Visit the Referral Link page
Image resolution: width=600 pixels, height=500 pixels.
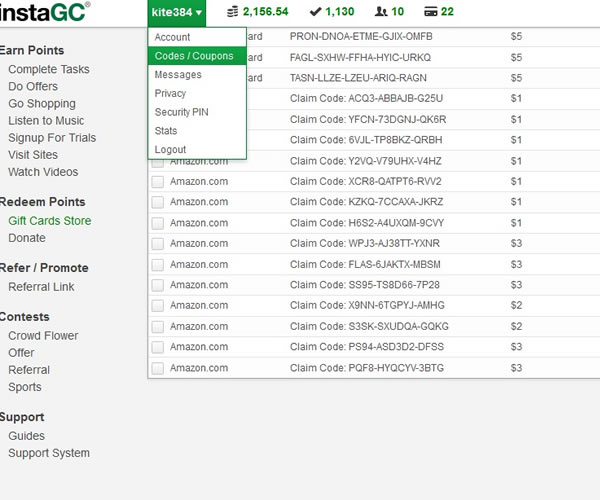pos(41,287)
